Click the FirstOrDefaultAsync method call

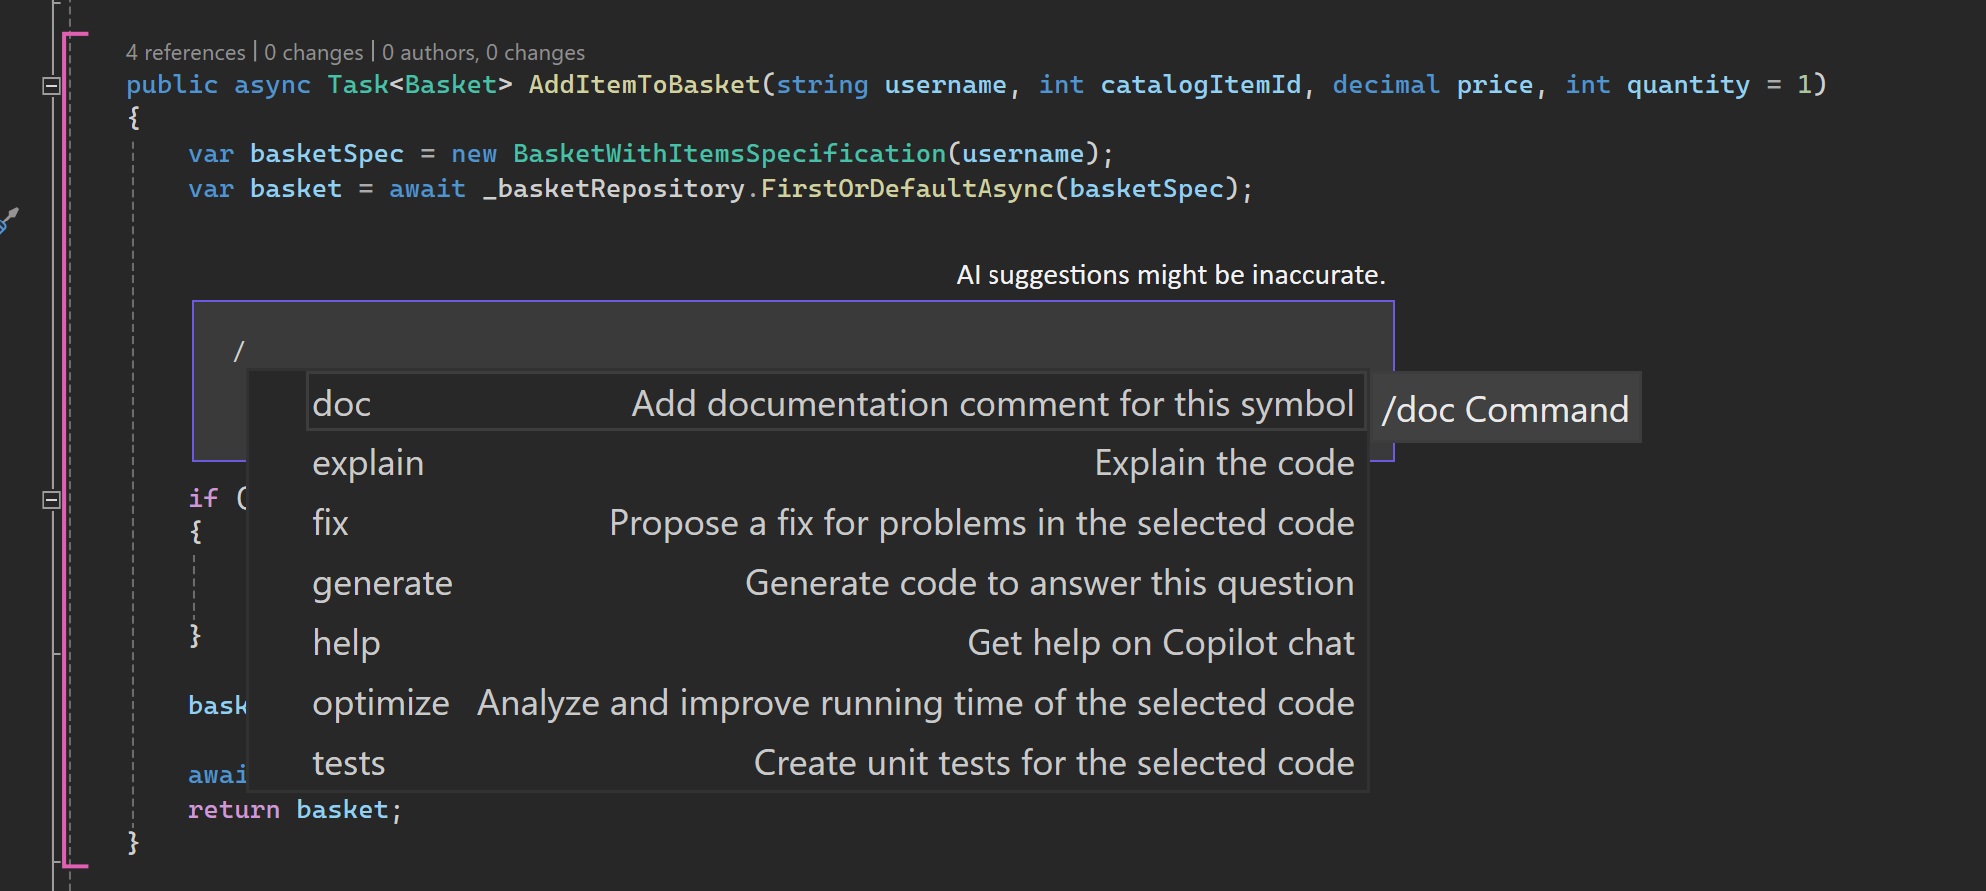click(907, 189)
